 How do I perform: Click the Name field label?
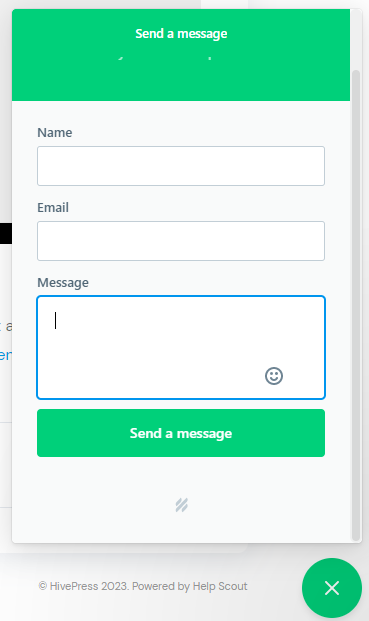[x=55, y=132]
